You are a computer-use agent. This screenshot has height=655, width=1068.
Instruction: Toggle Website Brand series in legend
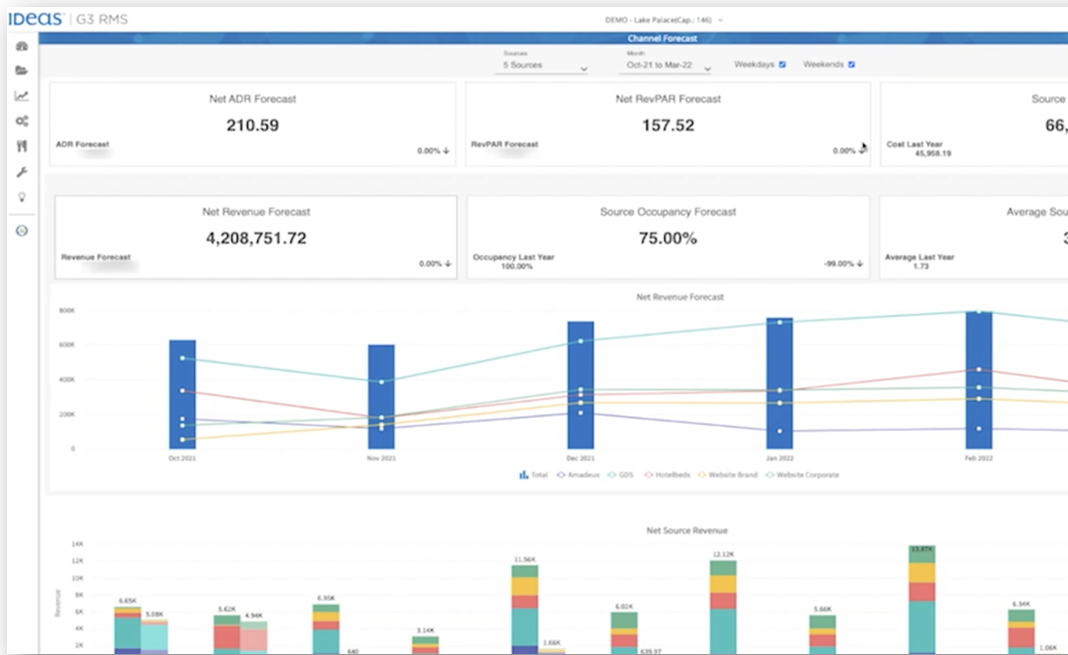coord(727,475)
